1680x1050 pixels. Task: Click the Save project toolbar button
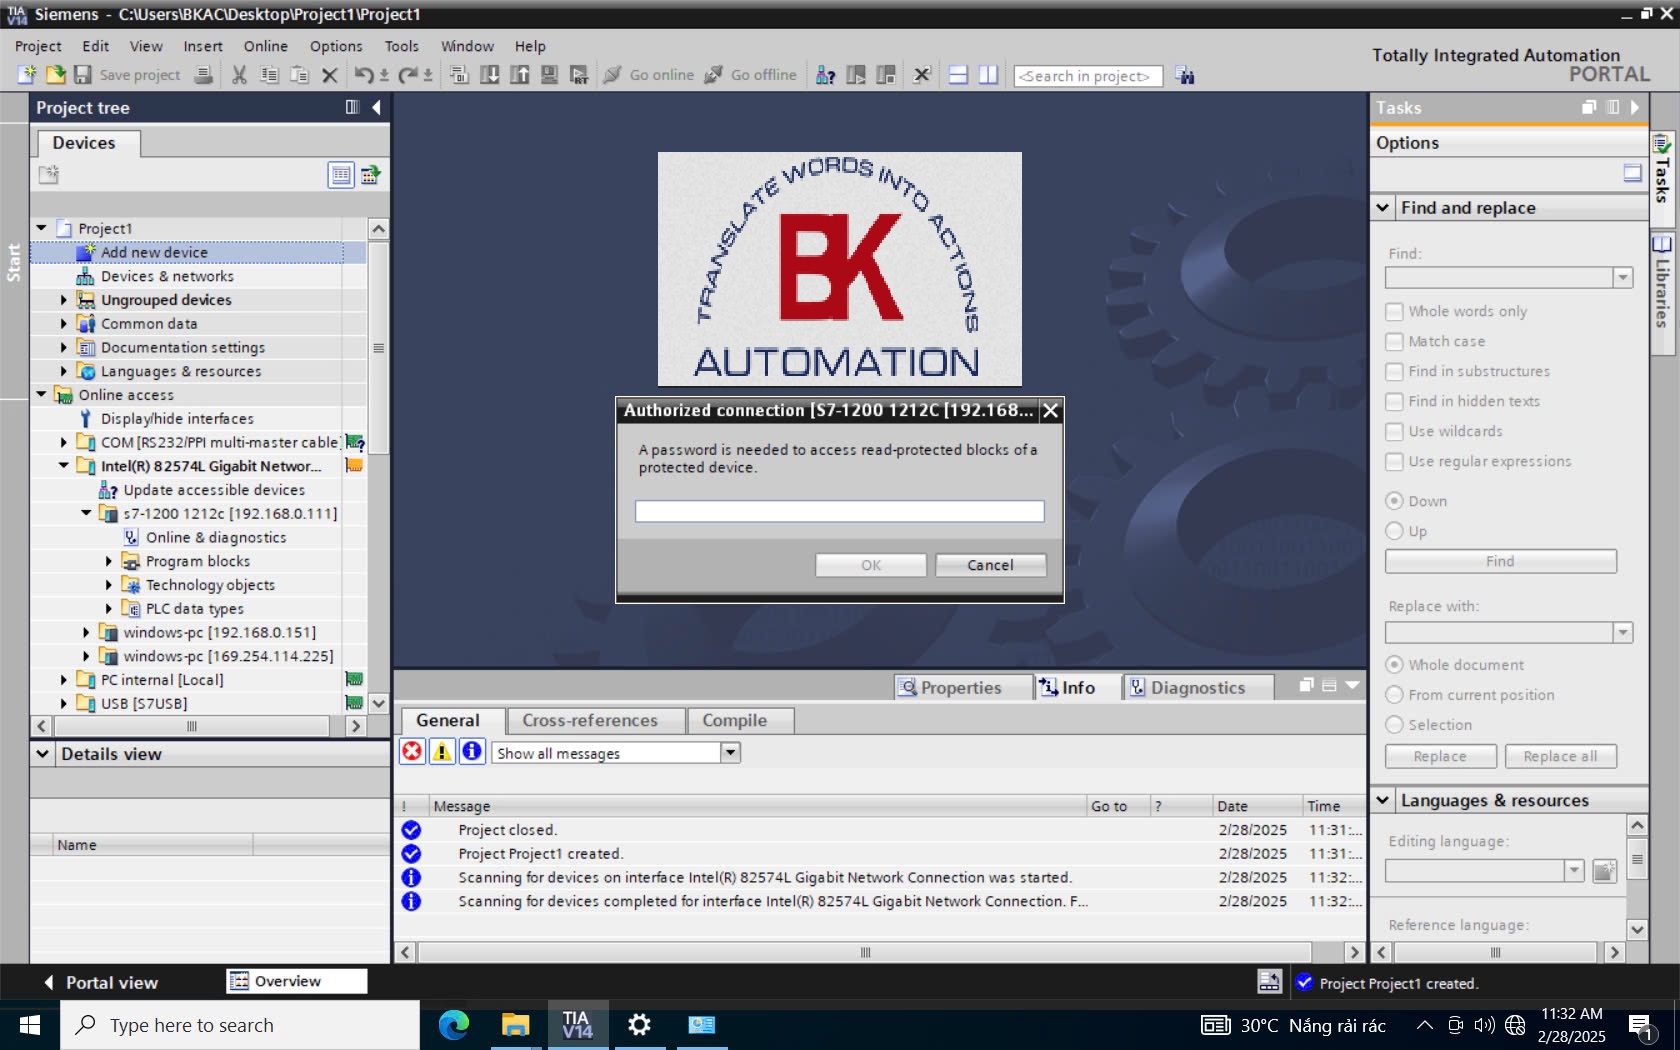127,75
